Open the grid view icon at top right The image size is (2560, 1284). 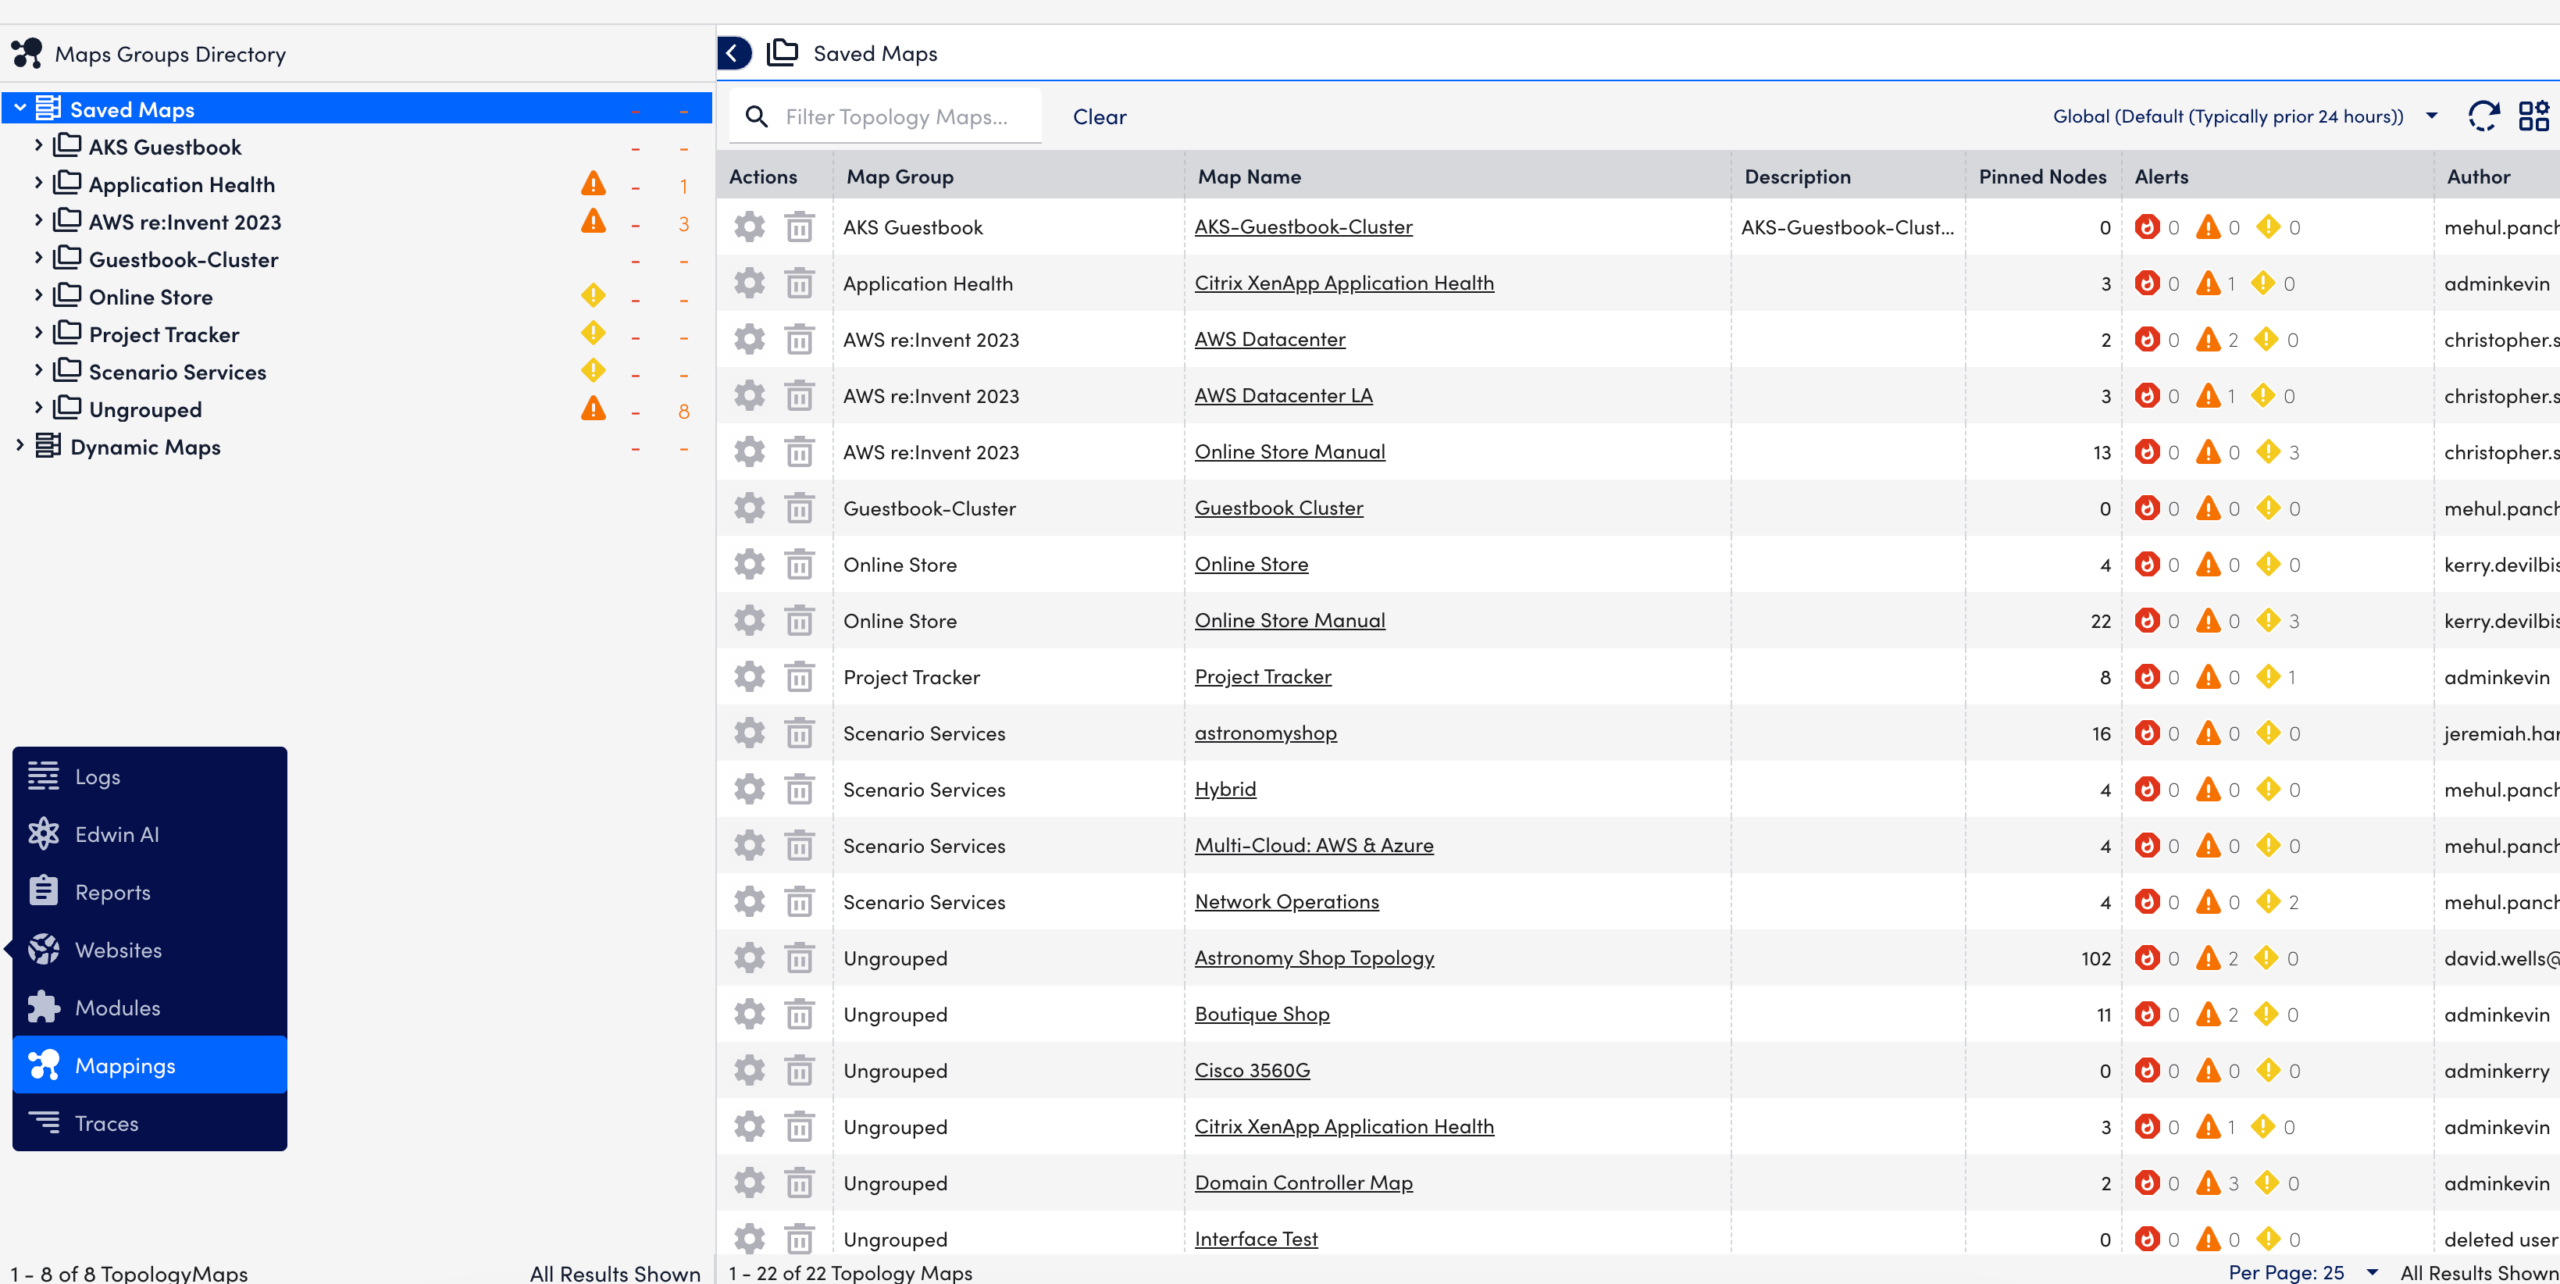tap(2533, 116)
